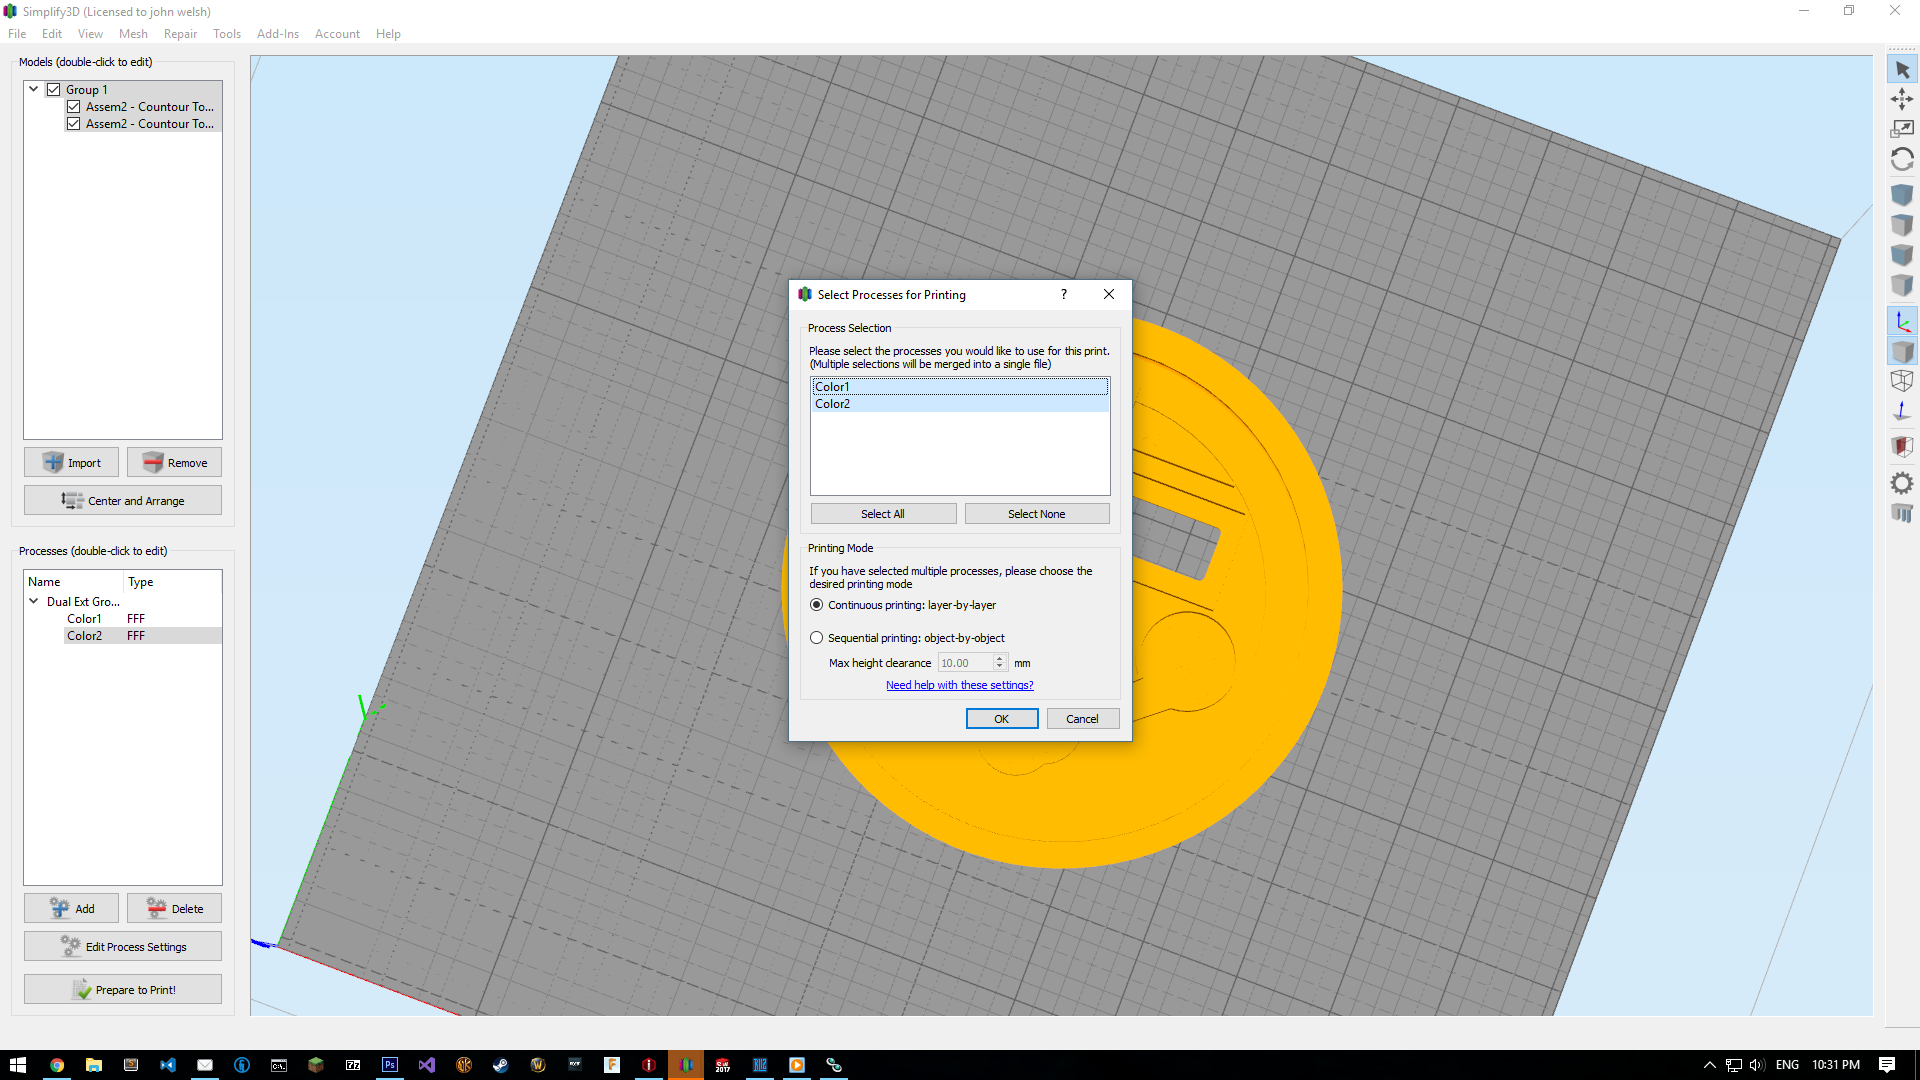Select Continuous printing: layer-by-layer
This screenshot has width=1920, height=1080.
click(x=817, y=605)
